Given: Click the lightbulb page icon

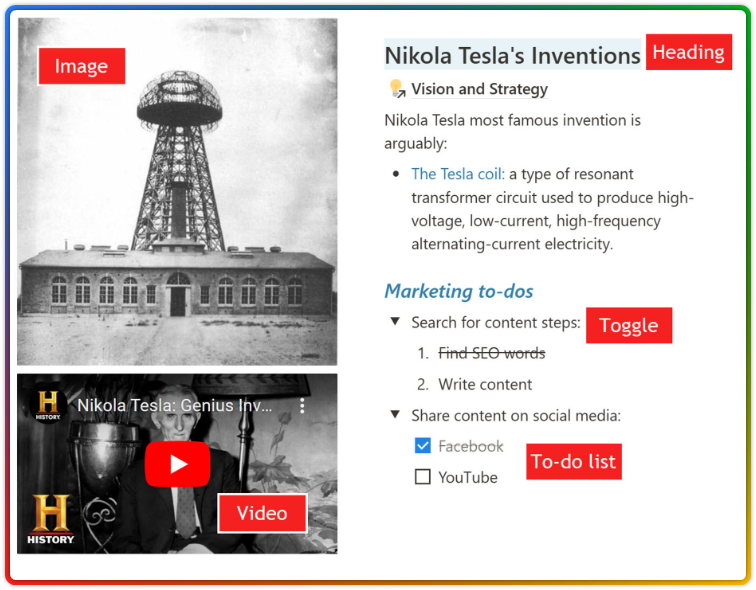Looking at the screenshot, I should click(397, 89).
